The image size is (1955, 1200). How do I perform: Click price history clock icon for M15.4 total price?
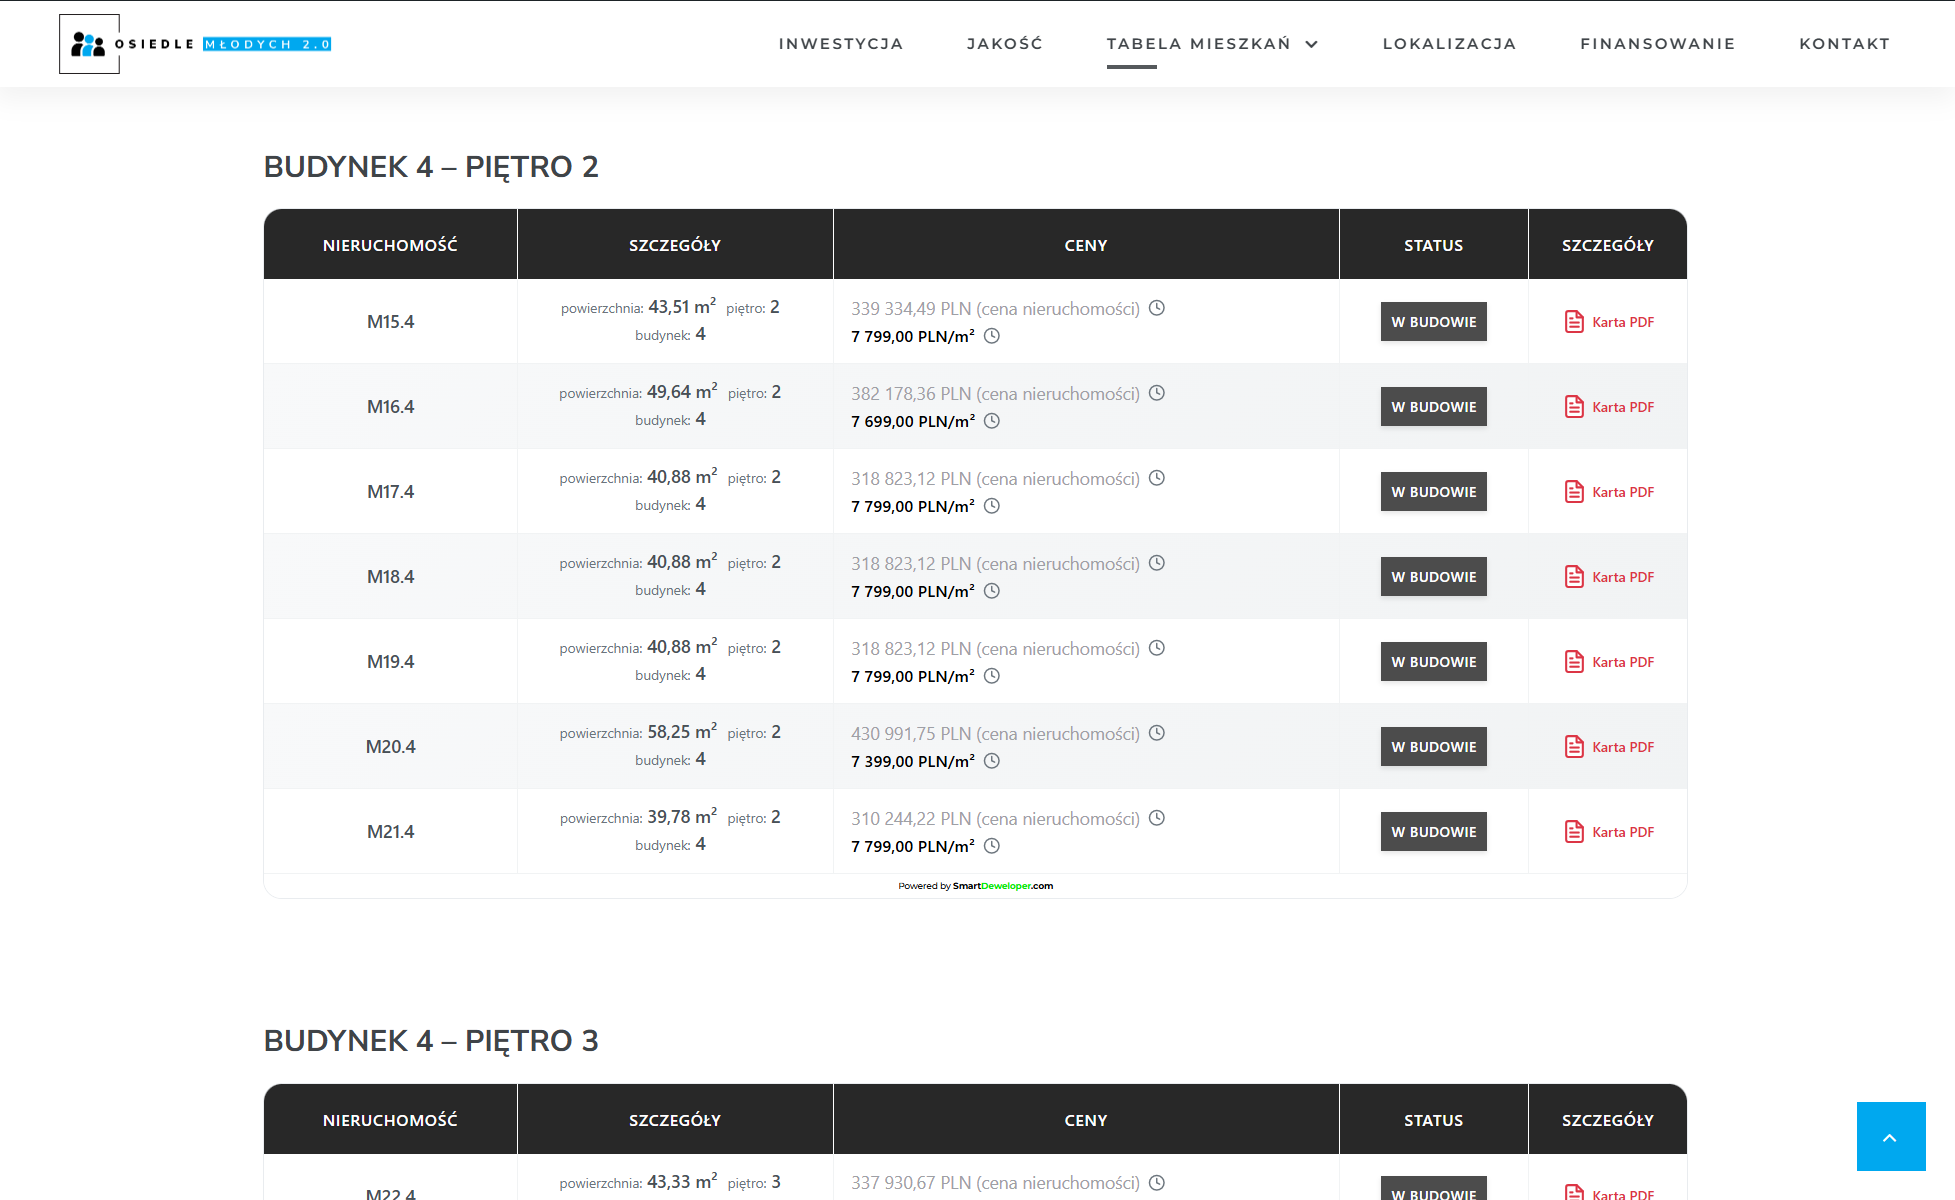click(x=1156, y=308)
